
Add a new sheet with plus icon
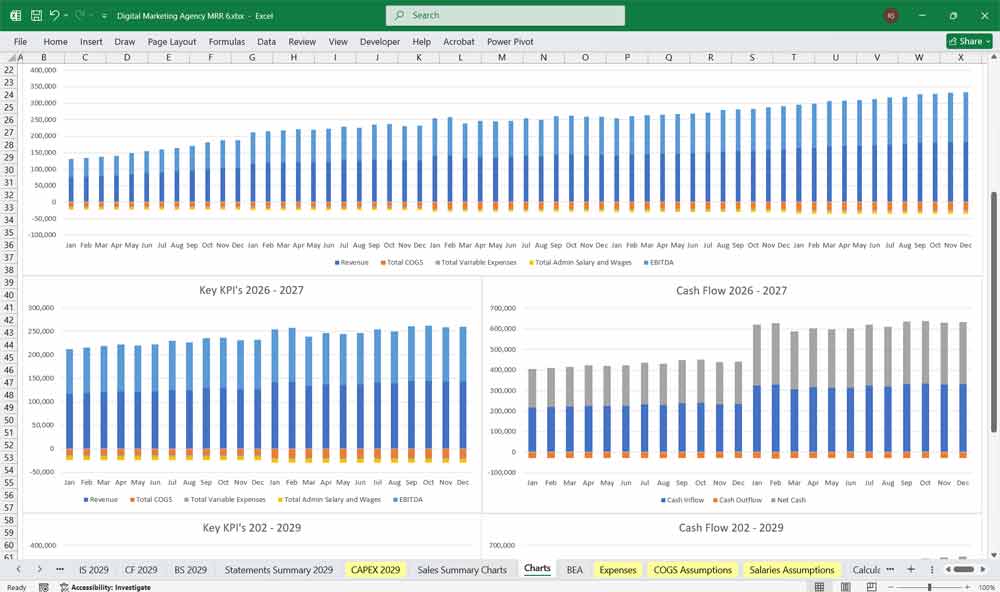910,569
